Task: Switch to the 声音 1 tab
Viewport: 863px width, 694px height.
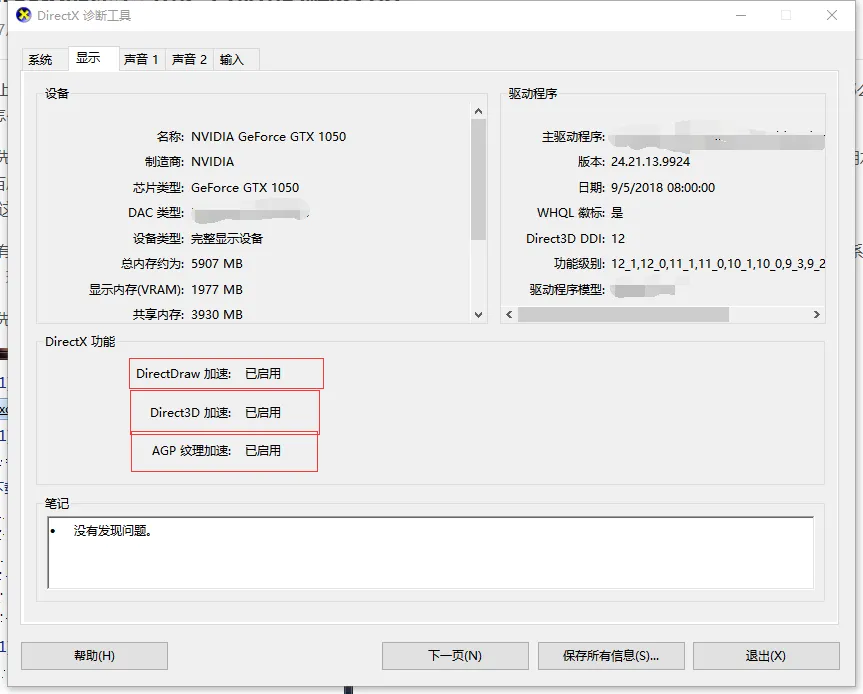Action: coord(141,59)
